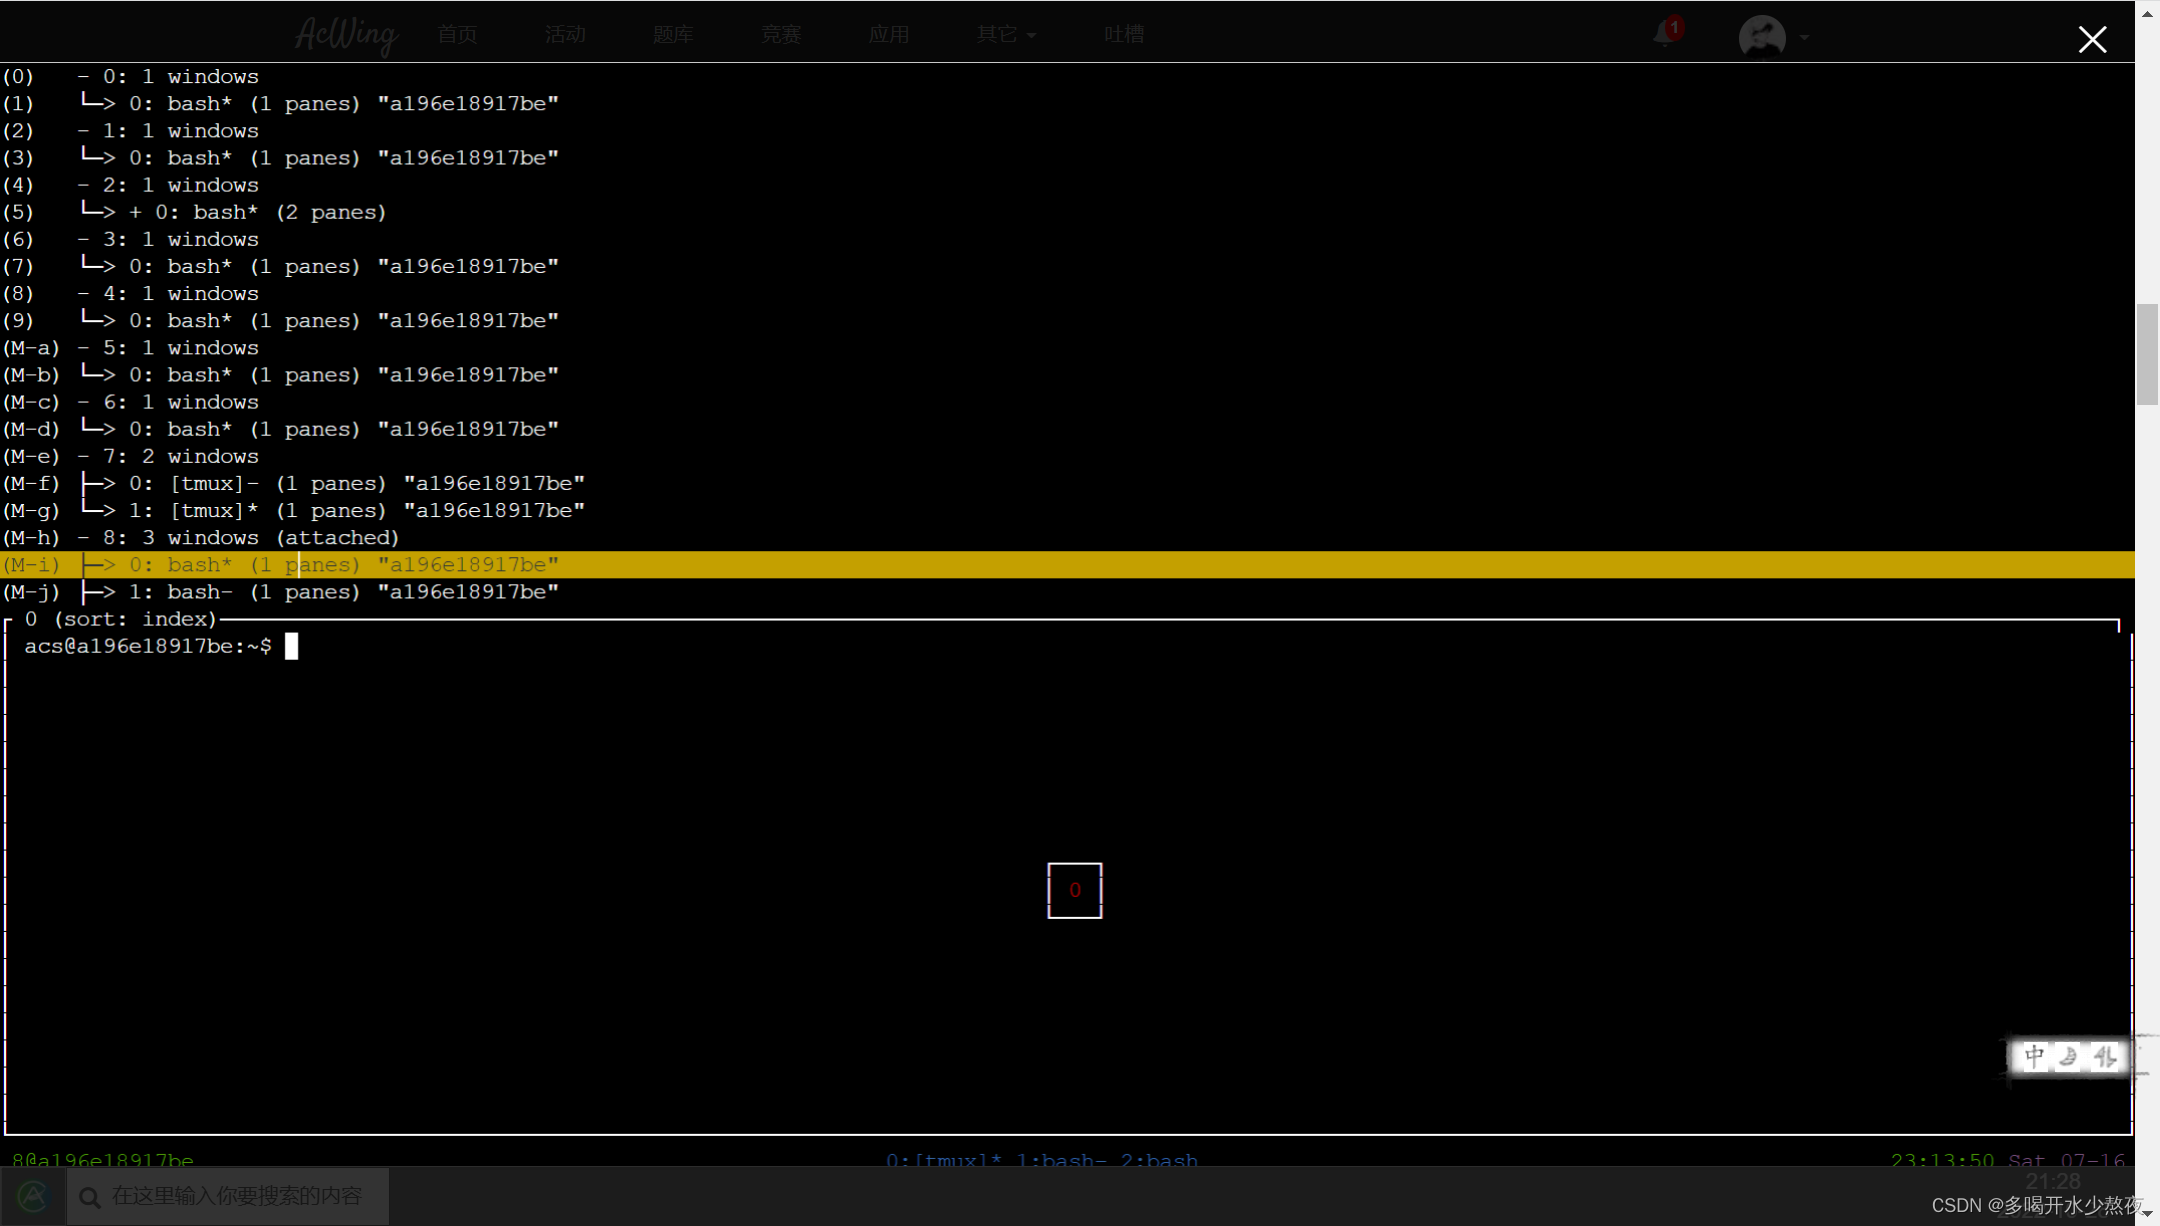Select the (M-a) row for session 5
The width and height of the screenshot is (2160, 1226).
1067,348
